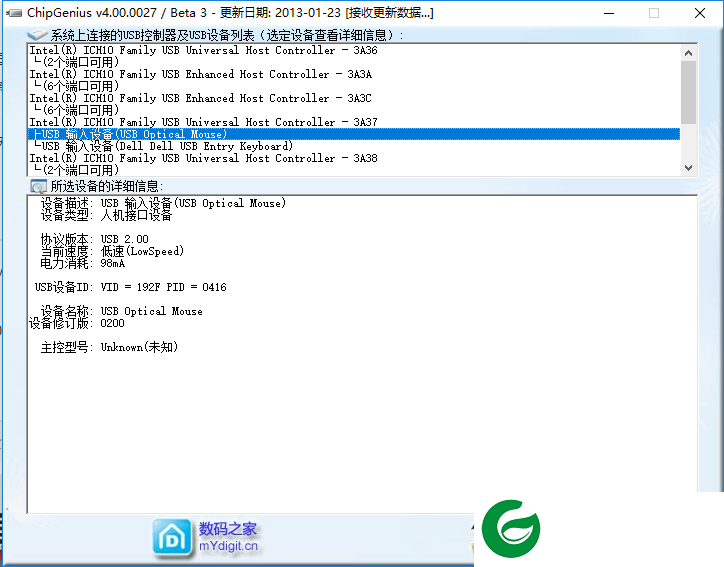Viewport: 724px width, 567px height.
Task: Click the 设备名称 USB Optical Mouse line
Action: pos(121,311)
